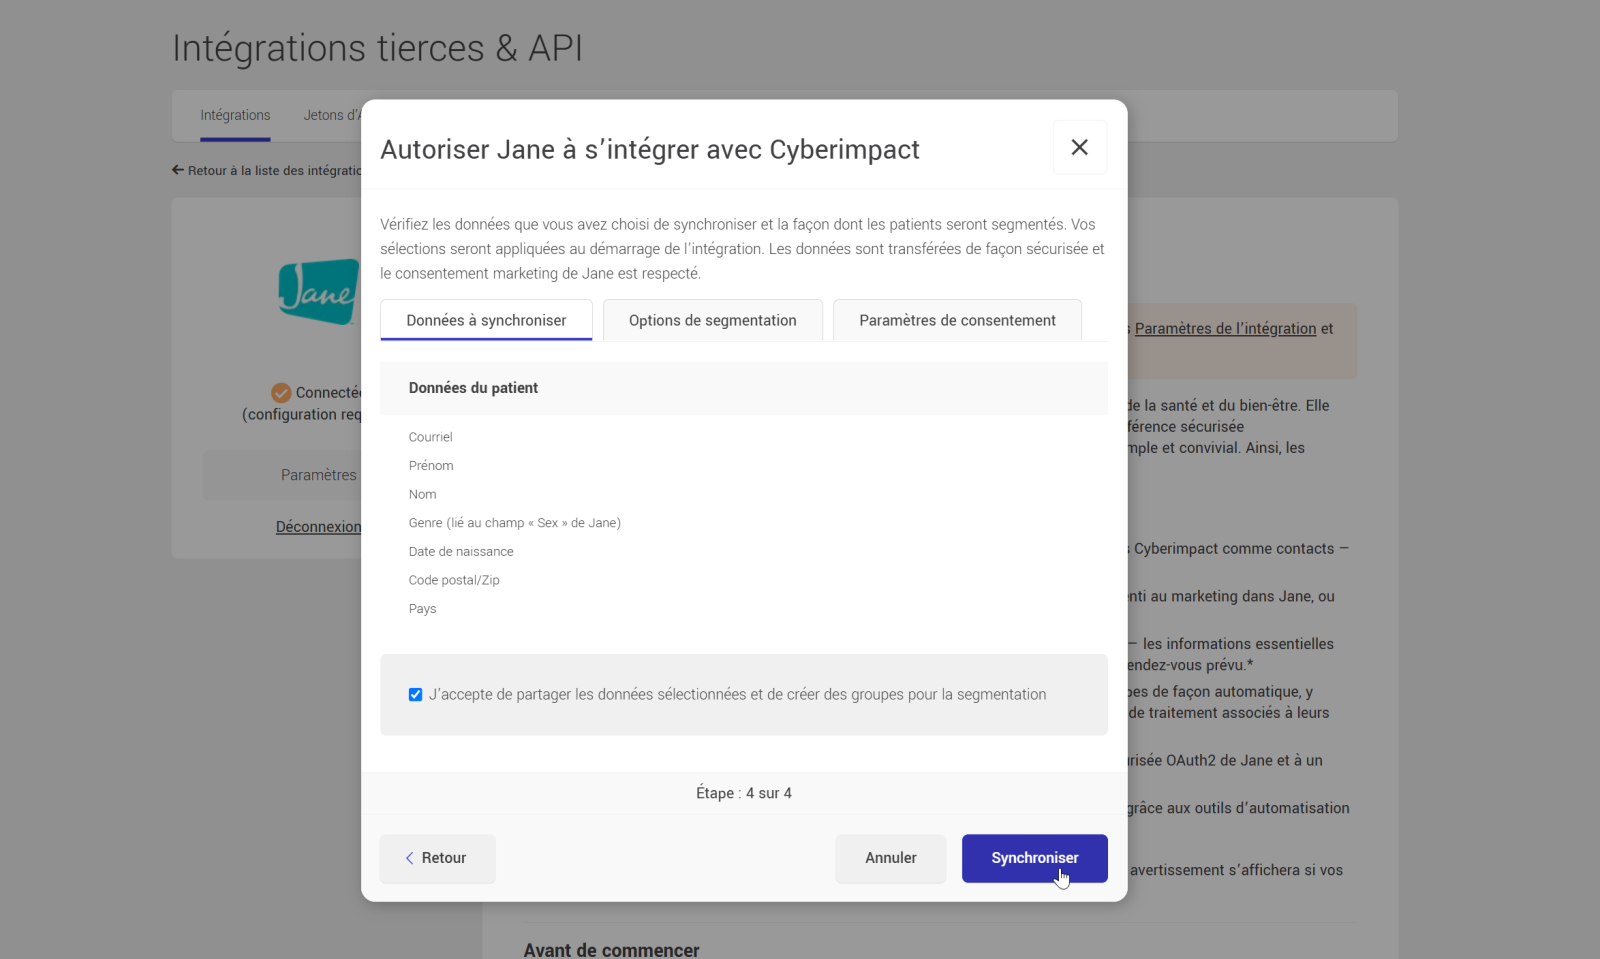The image size is (1600, 959).
Task: Click the dialog title Autoriser Jane à s'intégrer
Action: [650, 149]
